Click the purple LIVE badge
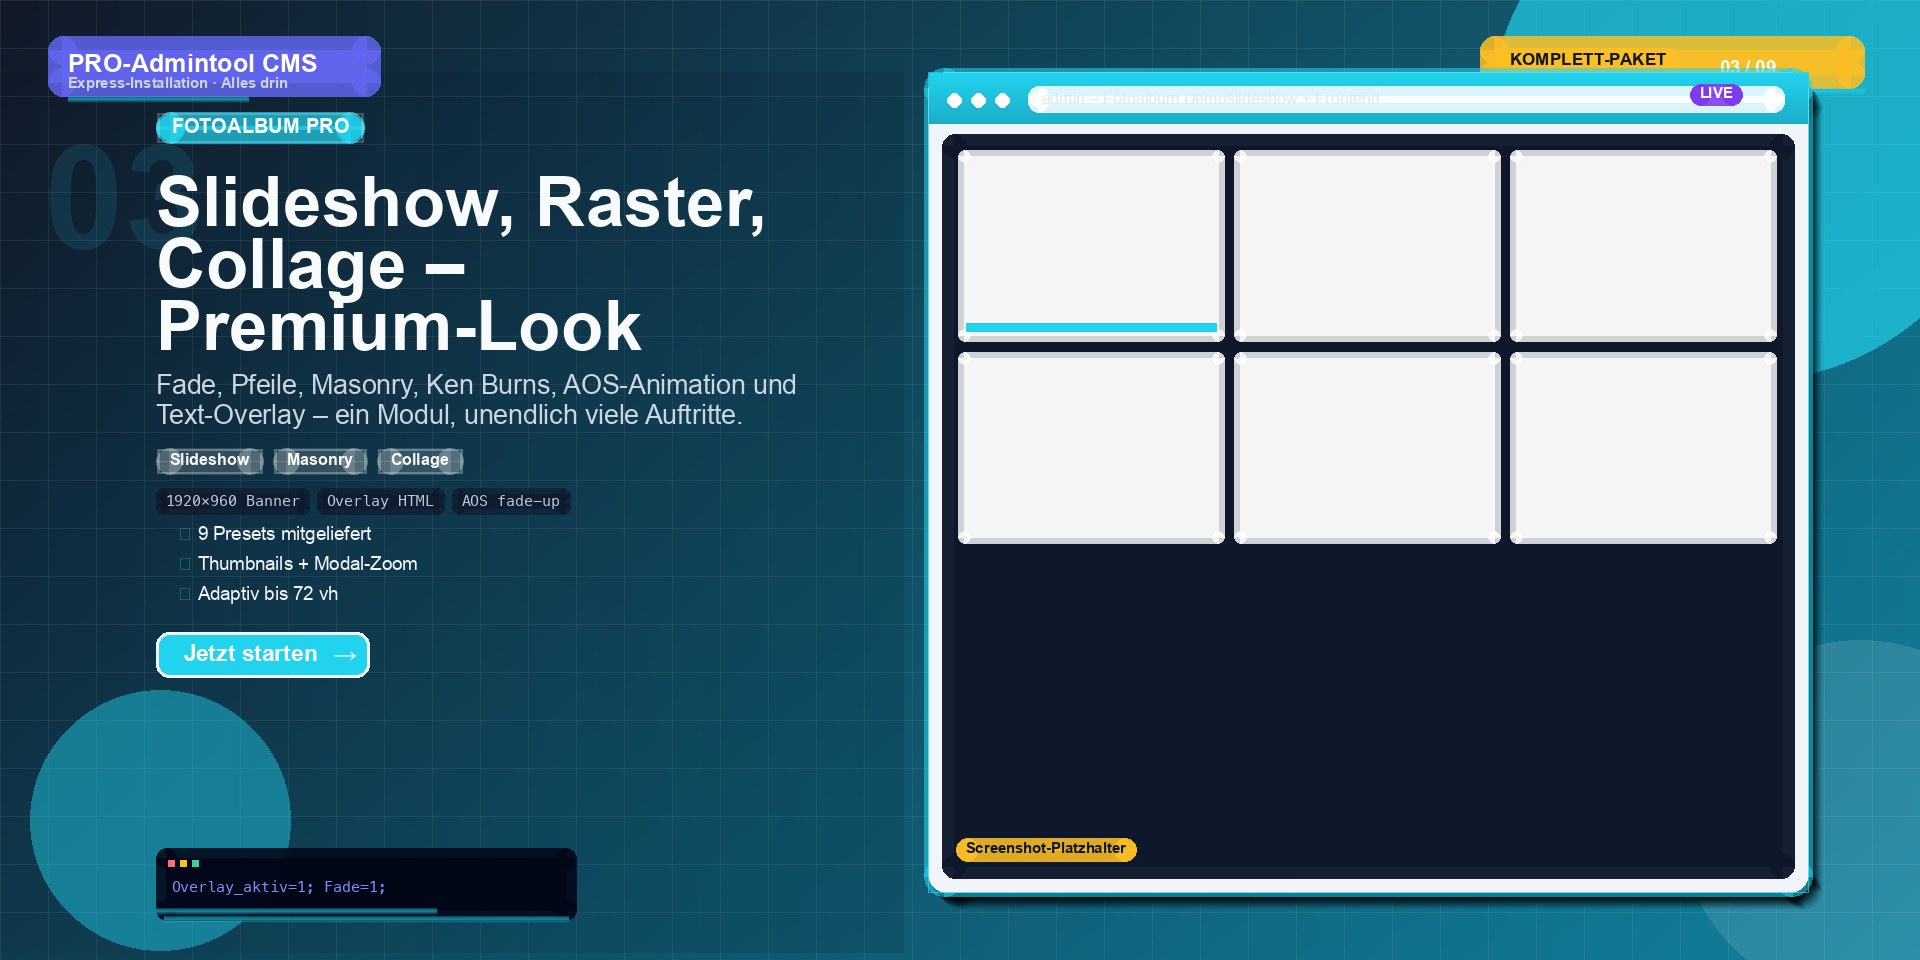This screenshot has height=960, width=1920. click(x=1716, y=94)
